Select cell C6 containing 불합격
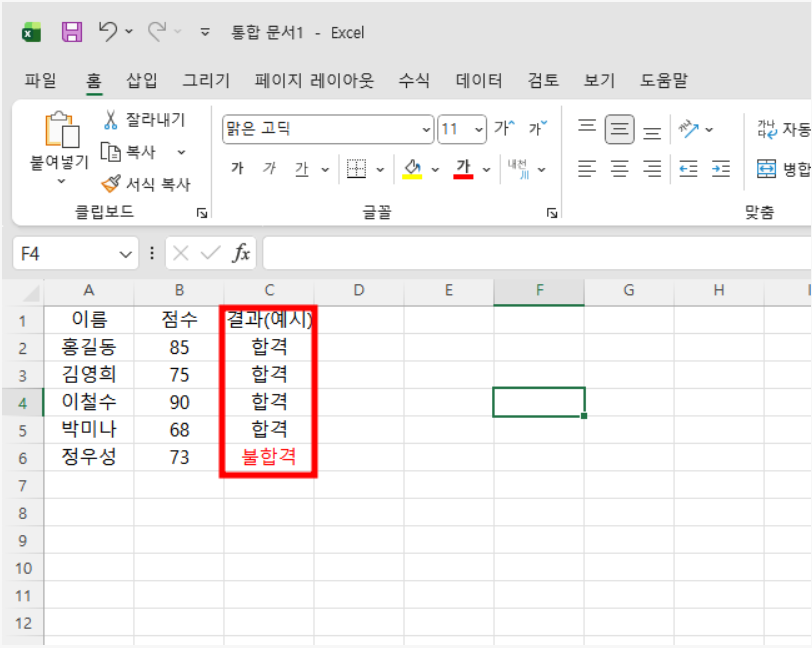 coord(269,458)
